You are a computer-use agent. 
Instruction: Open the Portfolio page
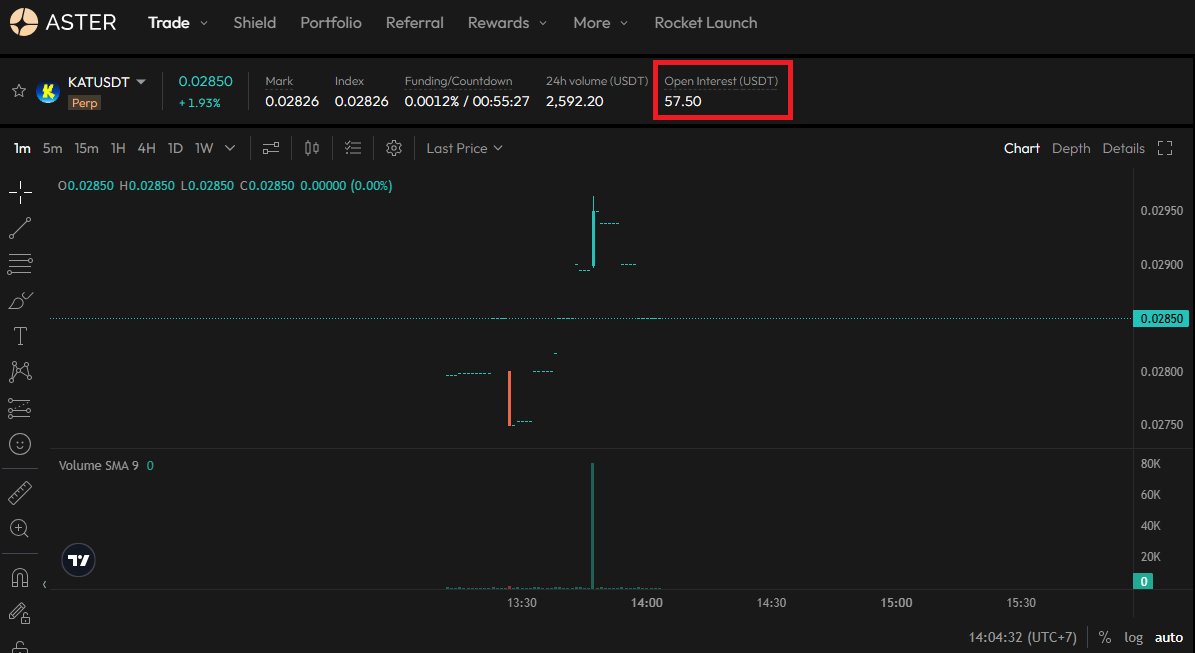331,22
